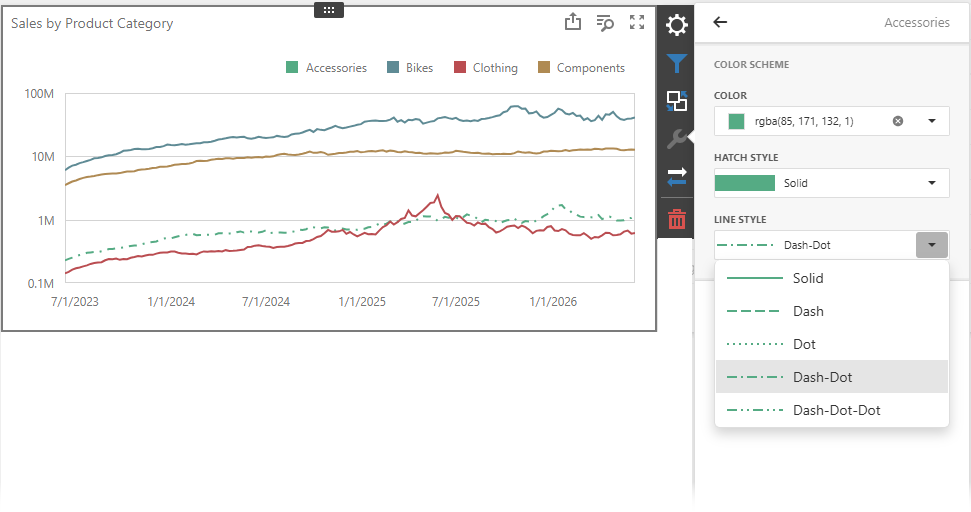Open the Hatch Style Solid combo box

831,183
